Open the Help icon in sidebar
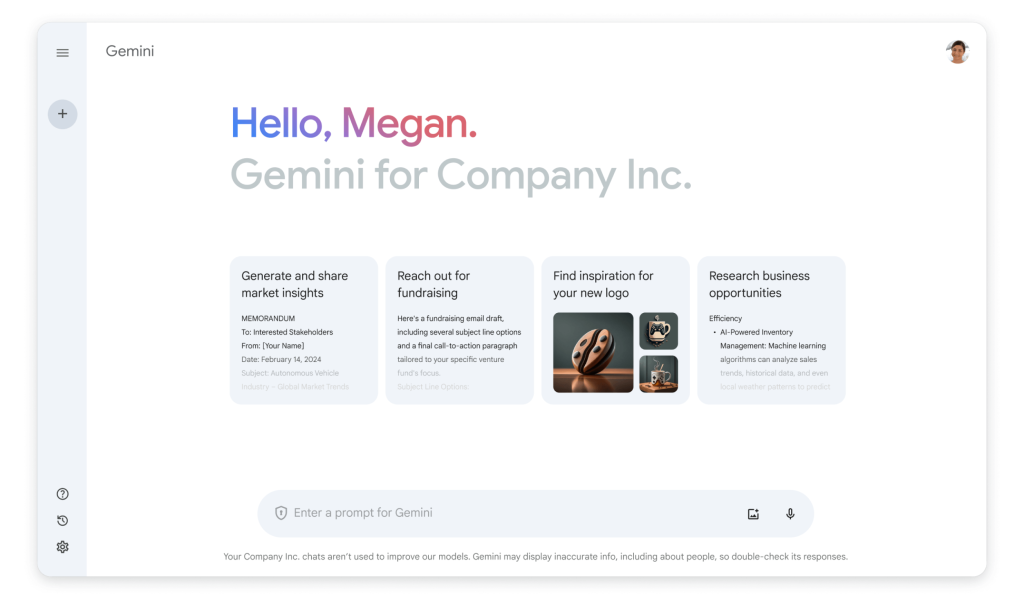The width and height of the screenshot is (1024, 597). pos(63,494)
